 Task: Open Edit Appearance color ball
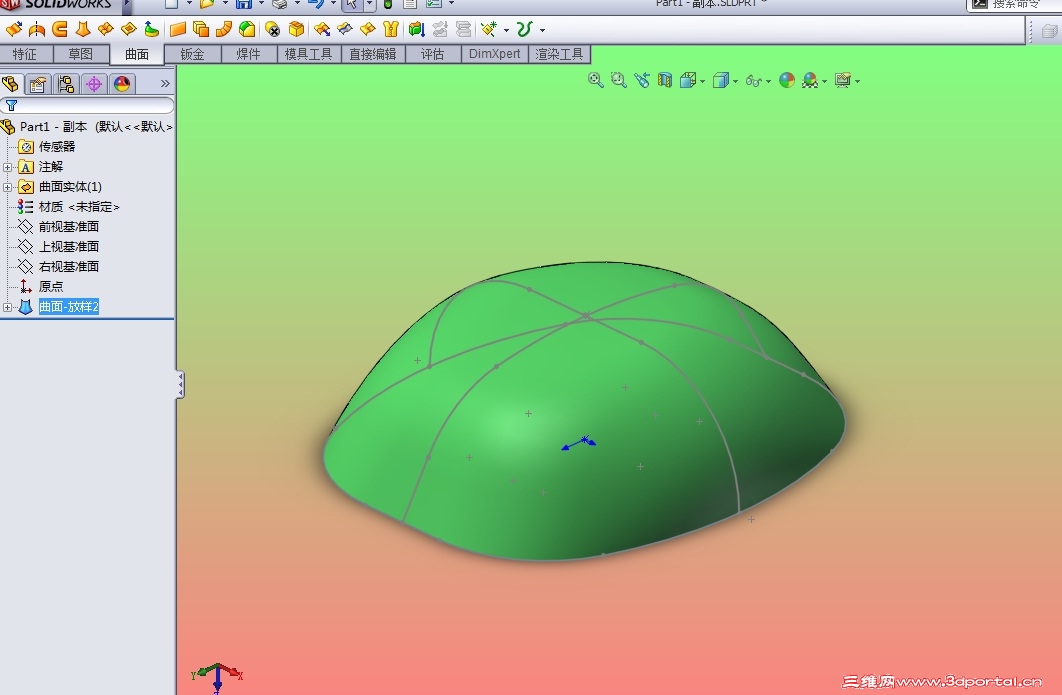click(x=786, y=80)
